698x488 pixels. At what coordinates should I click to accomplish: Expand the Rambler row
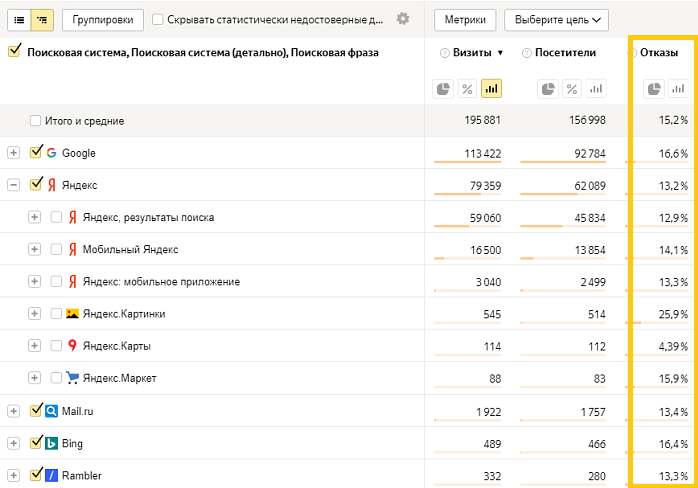tap(14, 475)
